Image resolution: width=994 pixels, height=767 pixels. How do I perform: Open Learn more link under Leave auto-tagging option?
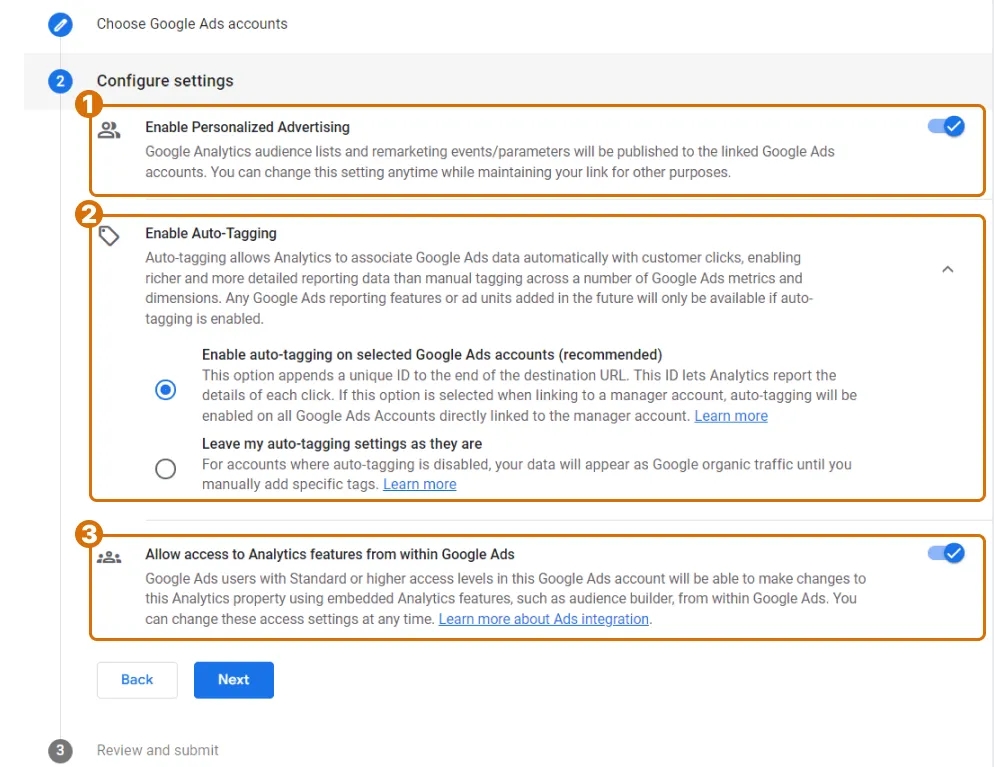click(x=419, y=484)
